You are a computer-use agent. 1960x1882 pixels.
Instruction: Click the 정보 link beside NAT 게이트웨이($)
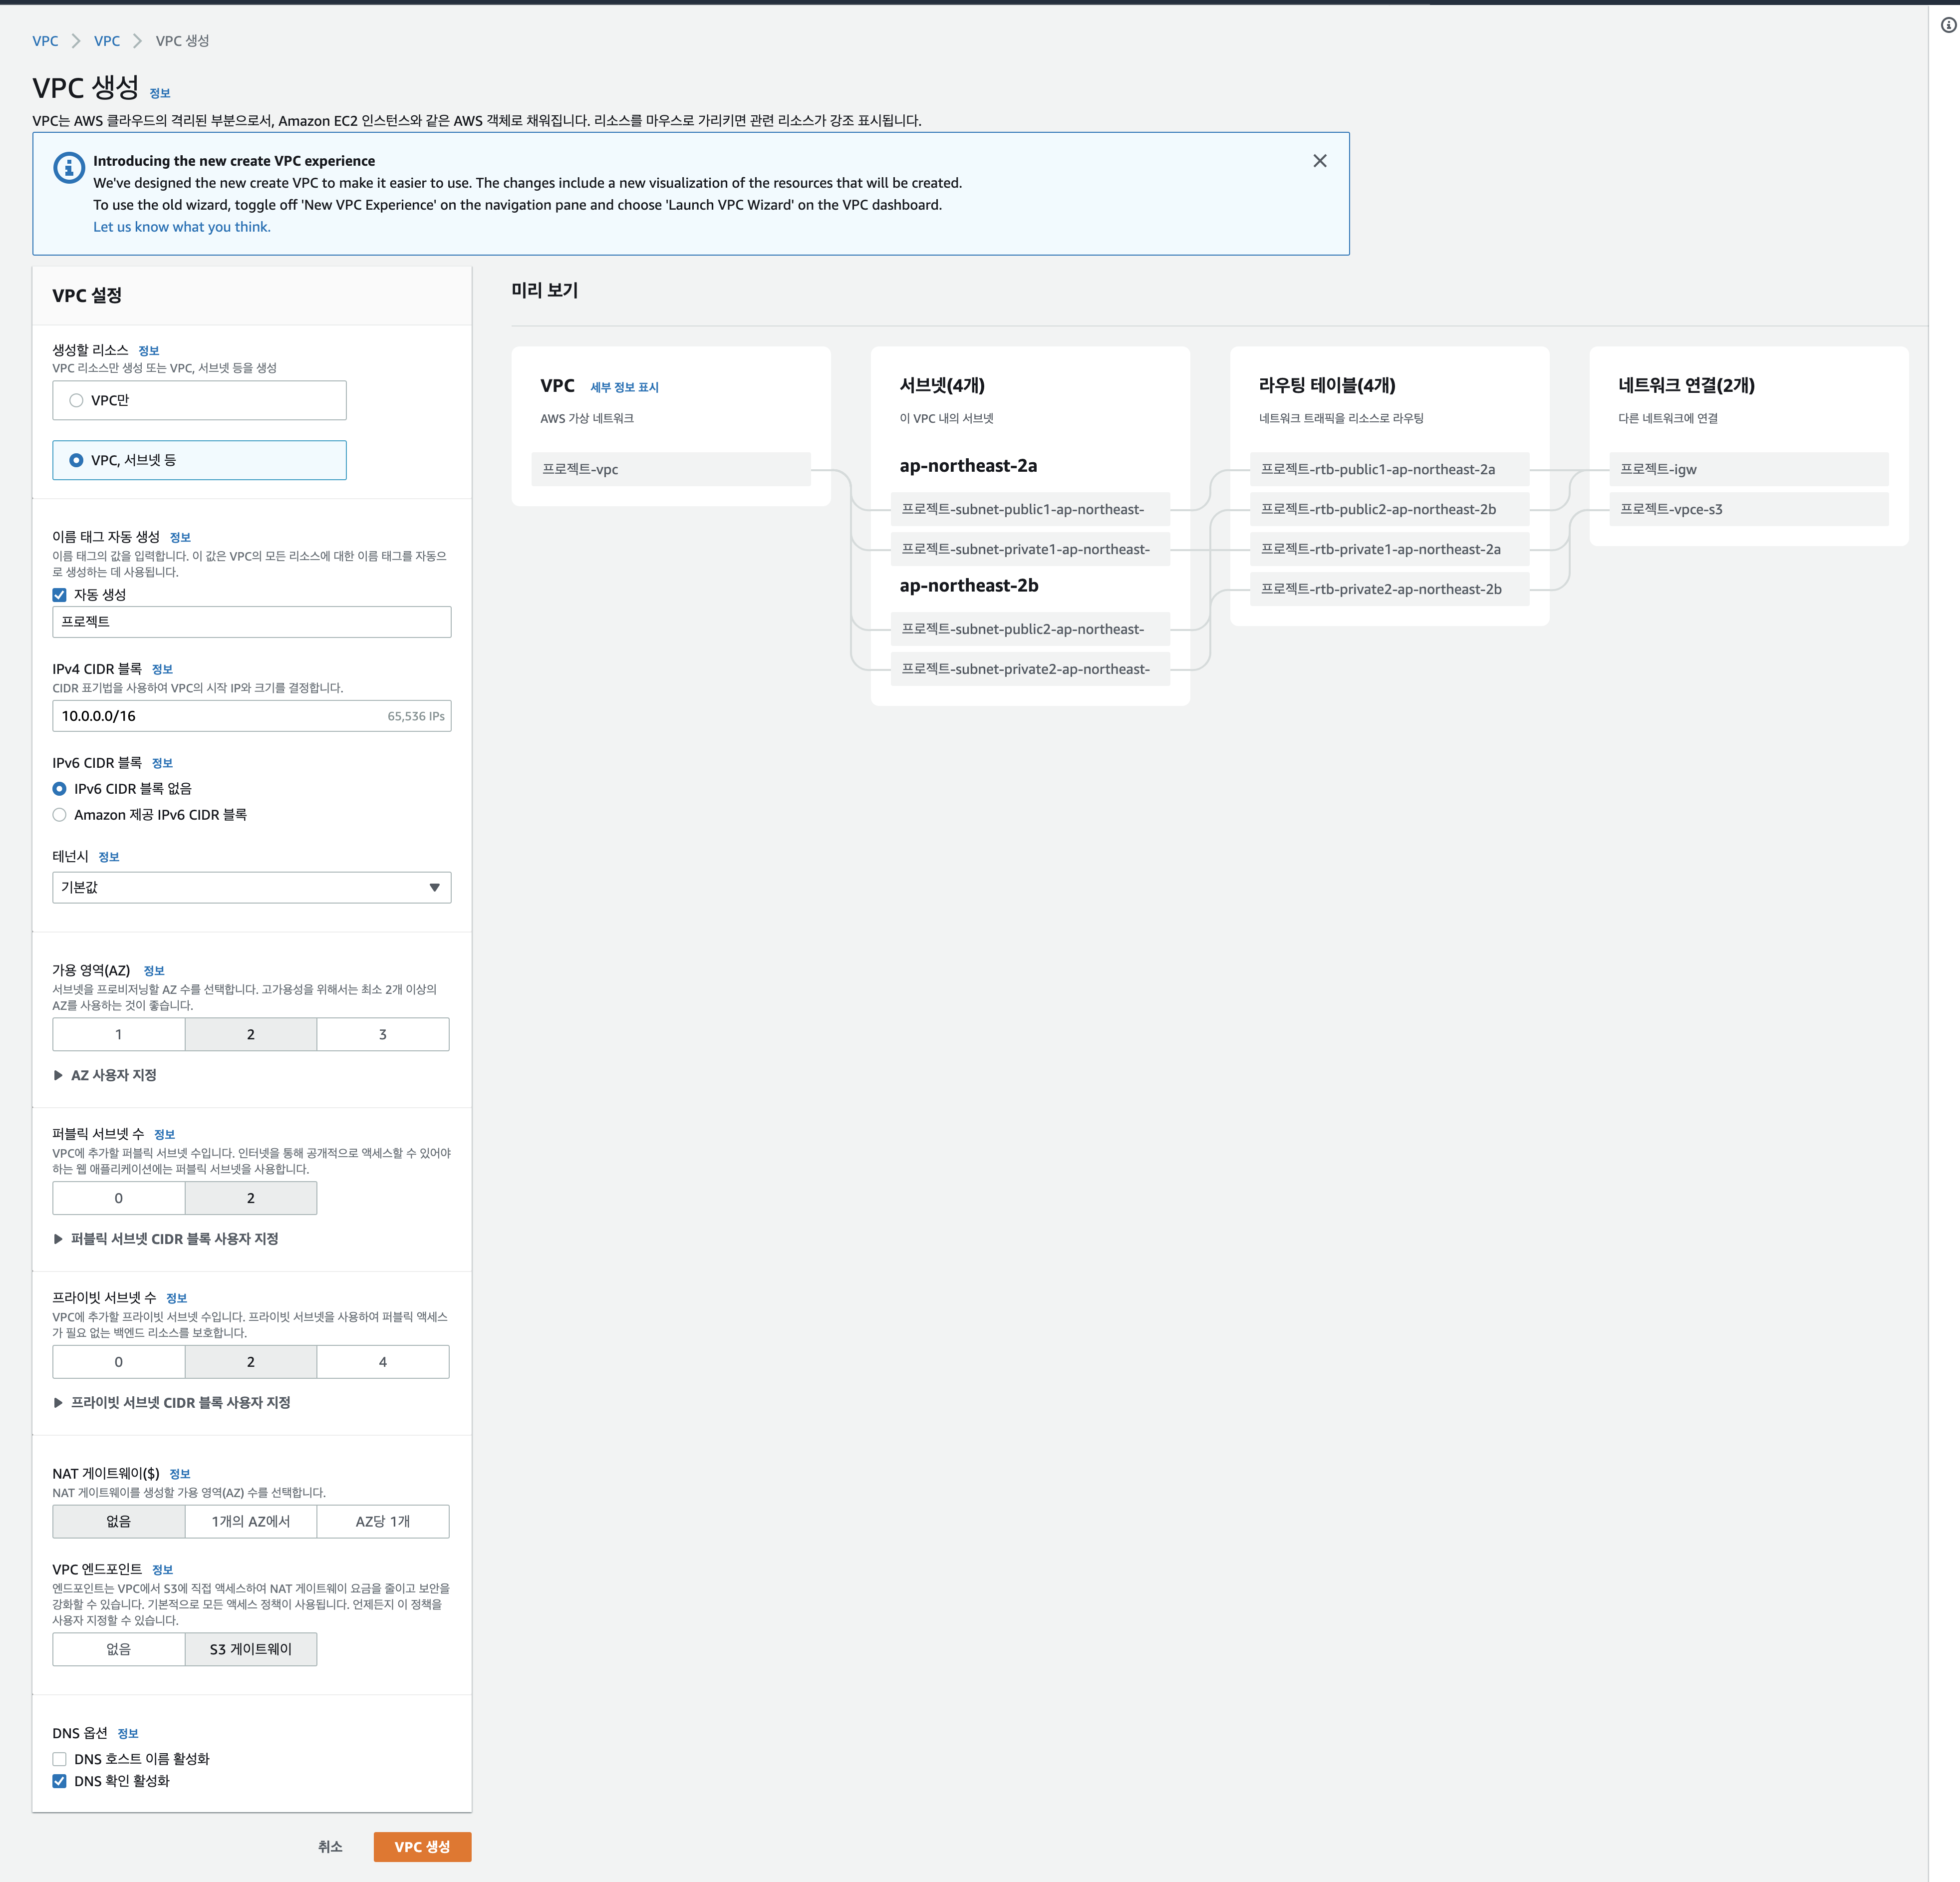(180, 1474)
